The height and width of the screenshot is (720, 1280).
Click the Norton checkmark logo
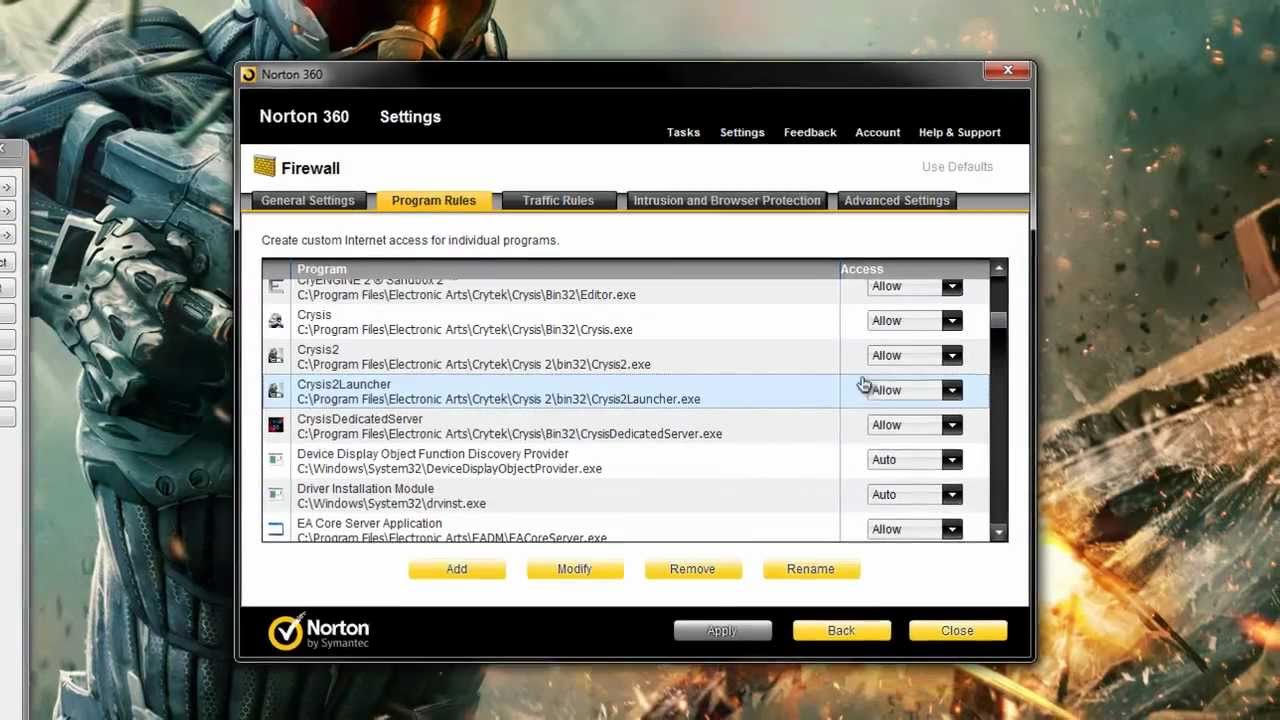tap(286, 632)
